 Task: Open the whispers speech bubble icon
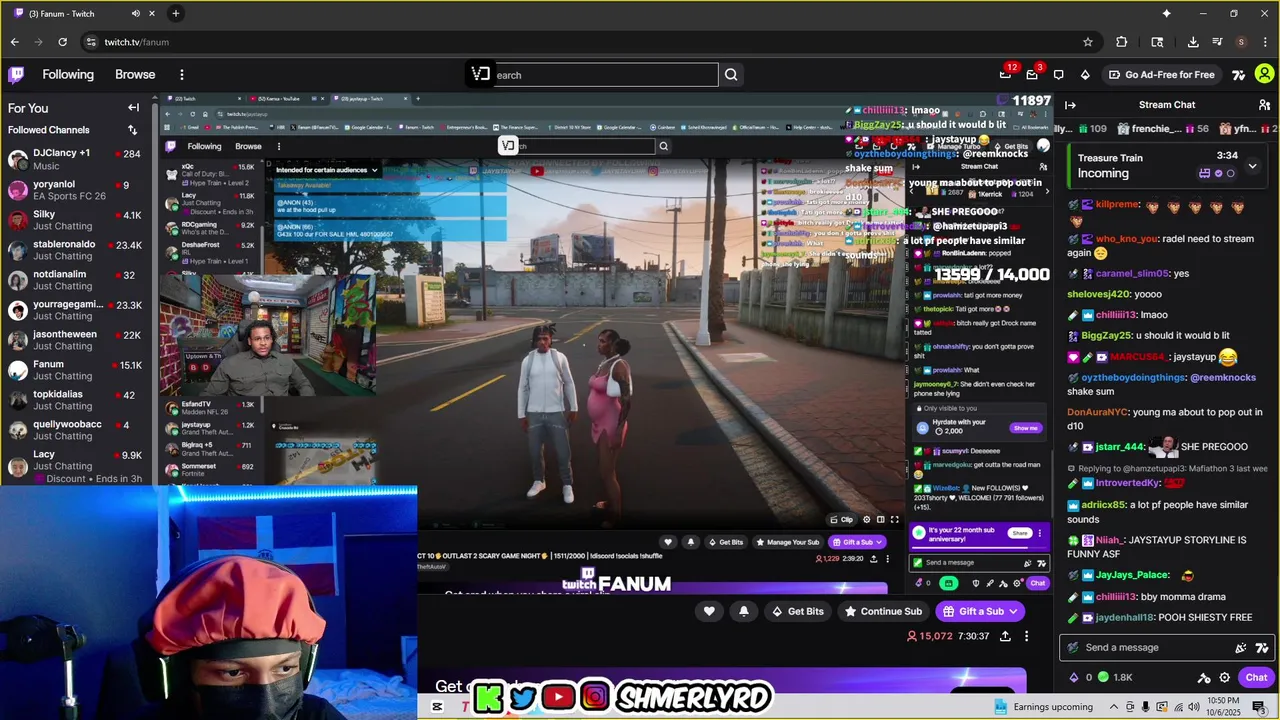[x=1059, y=74]
